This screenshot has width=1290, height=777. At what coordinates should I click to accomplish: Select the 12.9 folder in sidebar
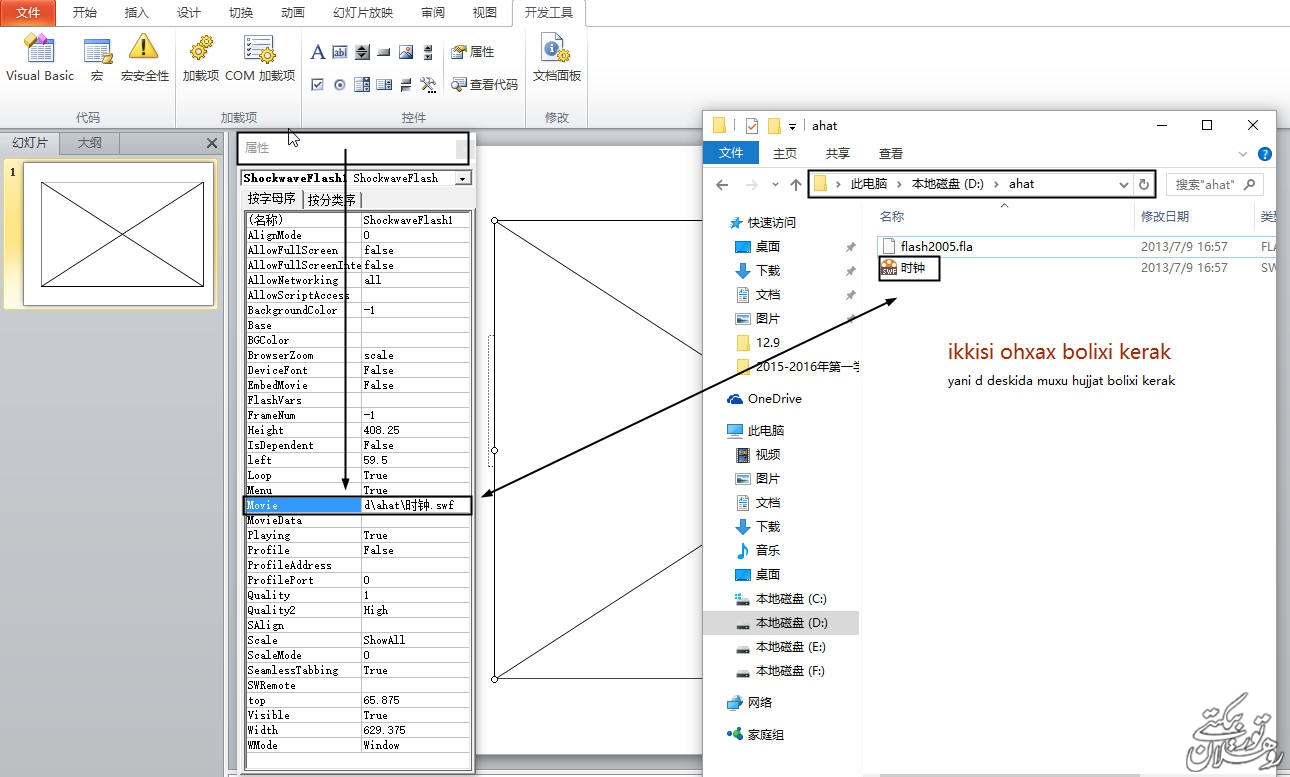(x=758, y=343)
